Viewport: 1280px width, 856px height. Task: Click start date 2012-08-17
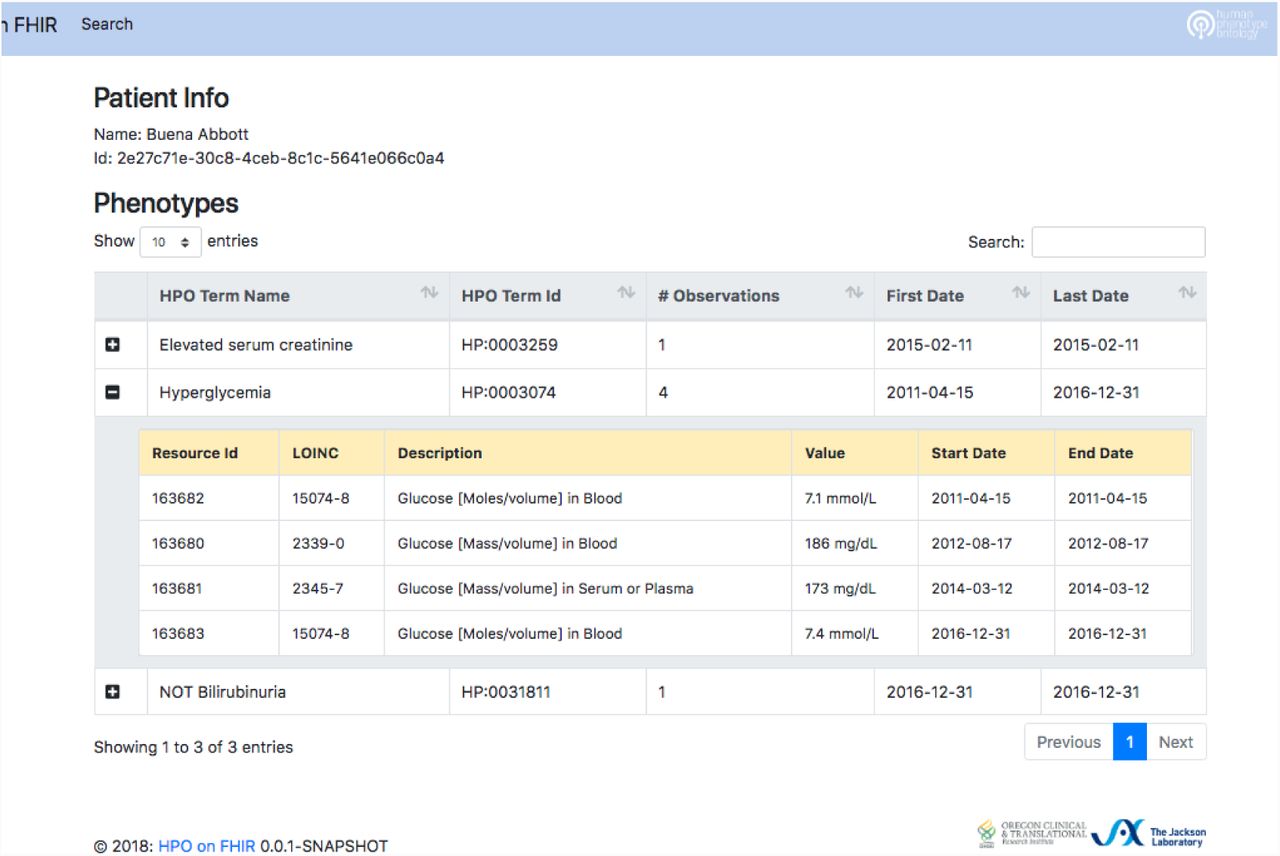(x=972, y=544)
